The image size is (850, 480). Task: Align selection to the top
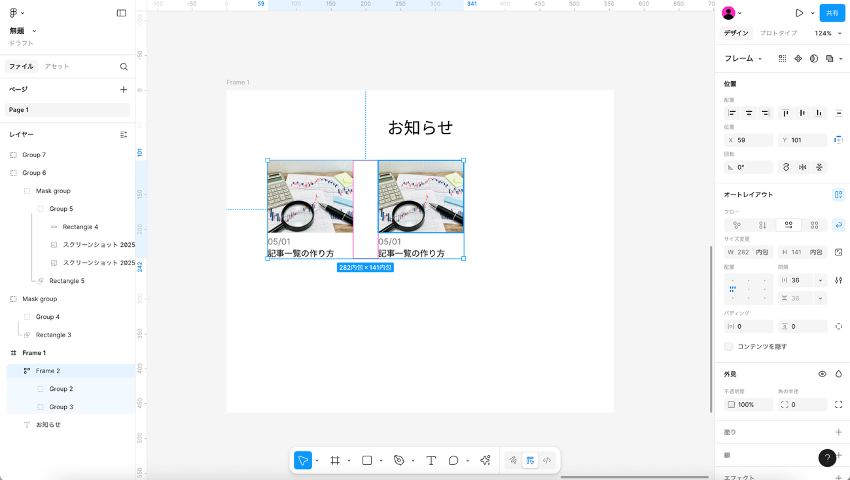(x=785, y=113)
